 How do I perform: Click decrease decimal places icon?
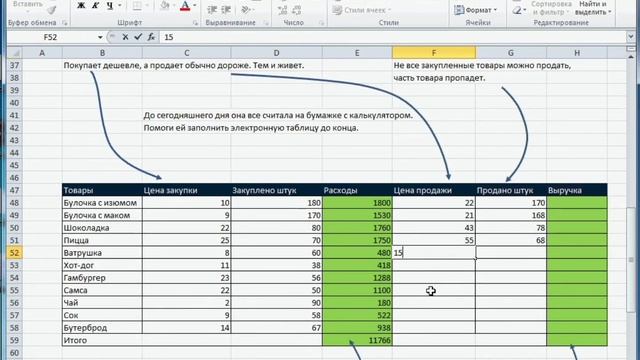click(297, 10)
